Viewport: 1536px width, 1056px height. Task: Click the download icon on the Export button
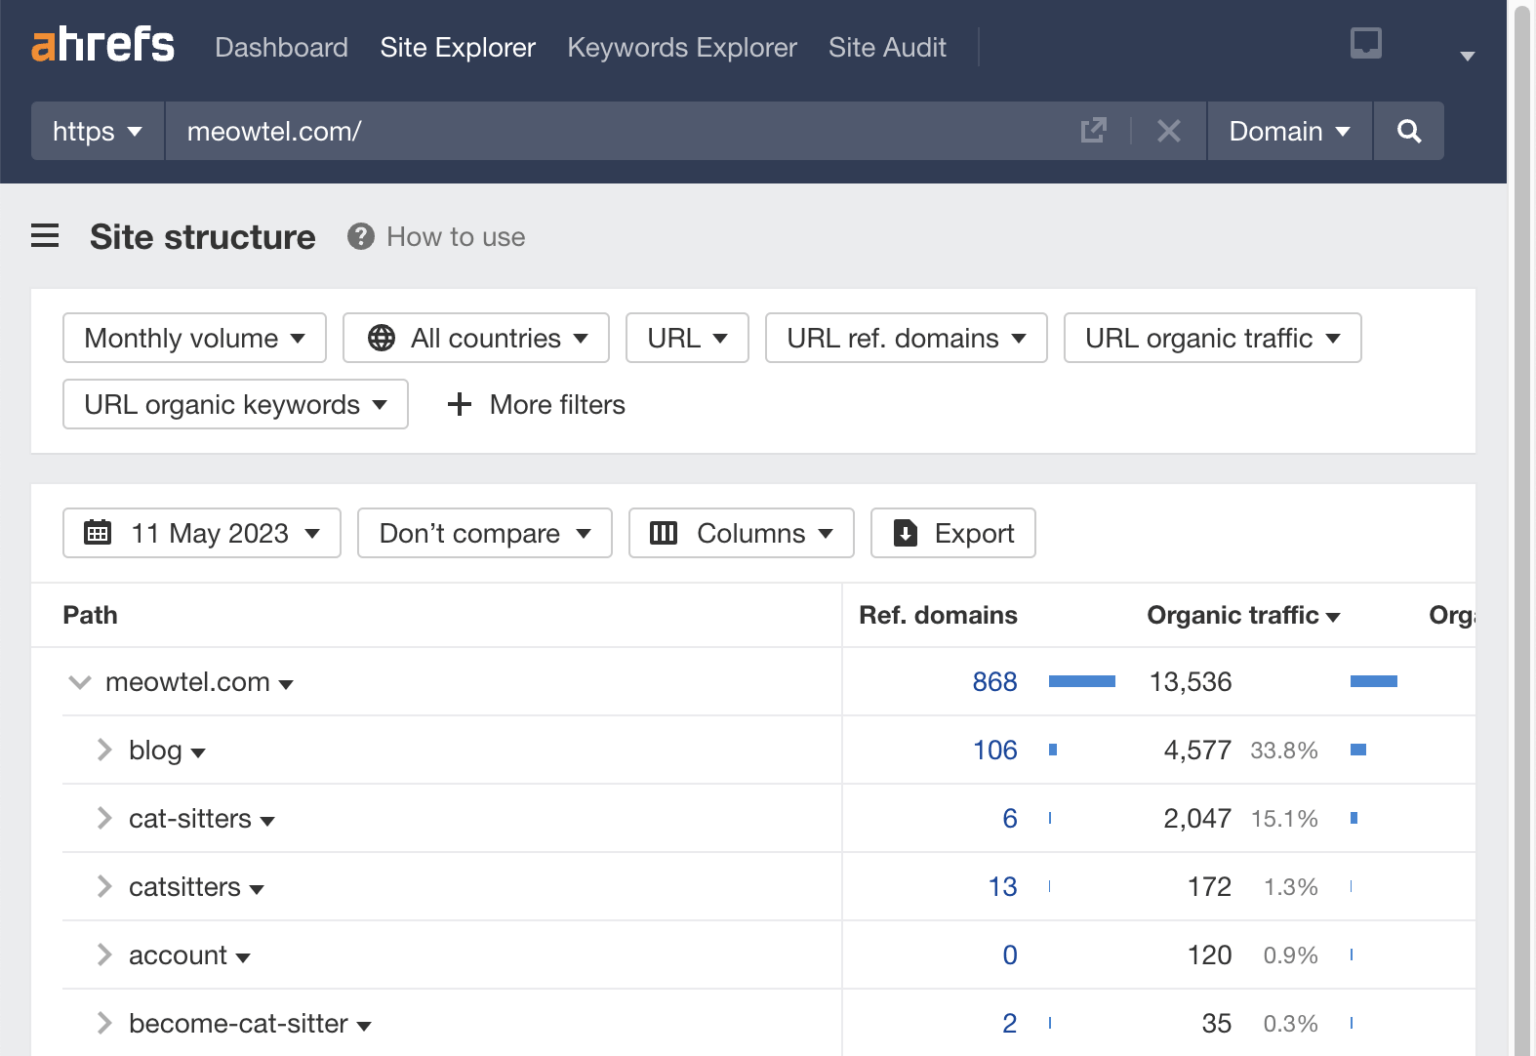(x=906, y=533)
